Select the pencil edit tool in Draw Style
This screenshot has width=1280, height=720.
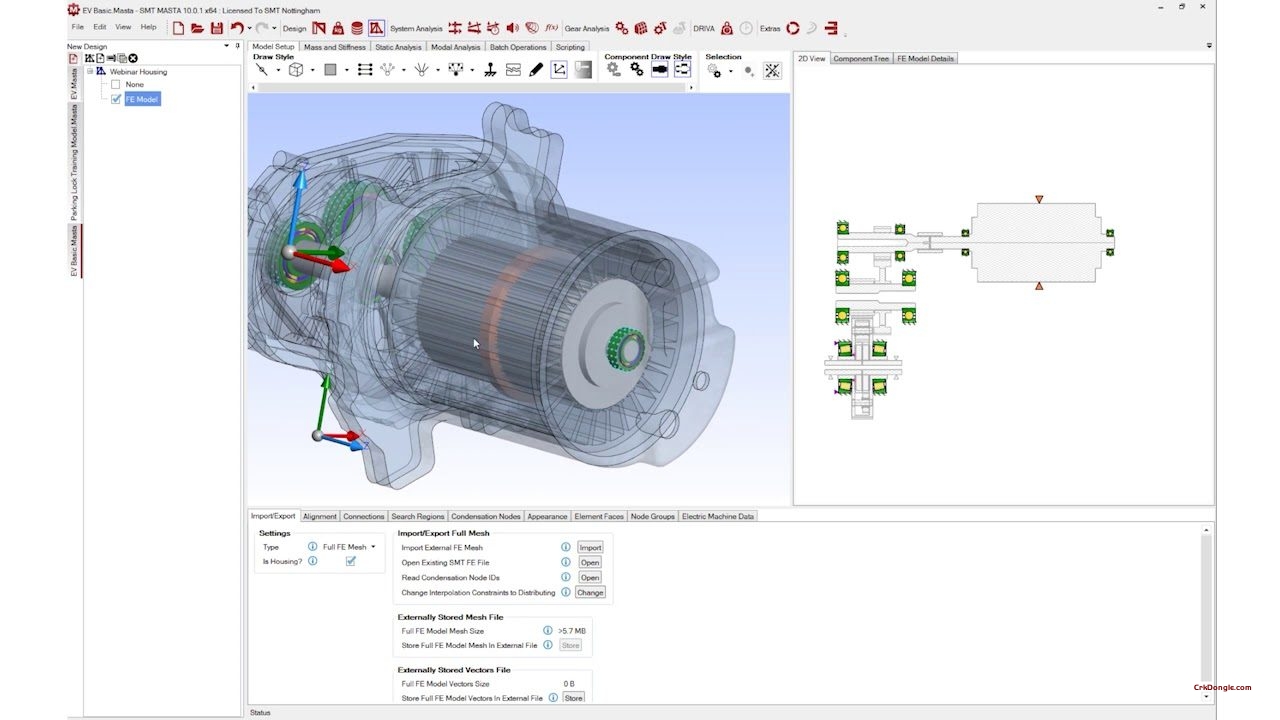[536, 70]
